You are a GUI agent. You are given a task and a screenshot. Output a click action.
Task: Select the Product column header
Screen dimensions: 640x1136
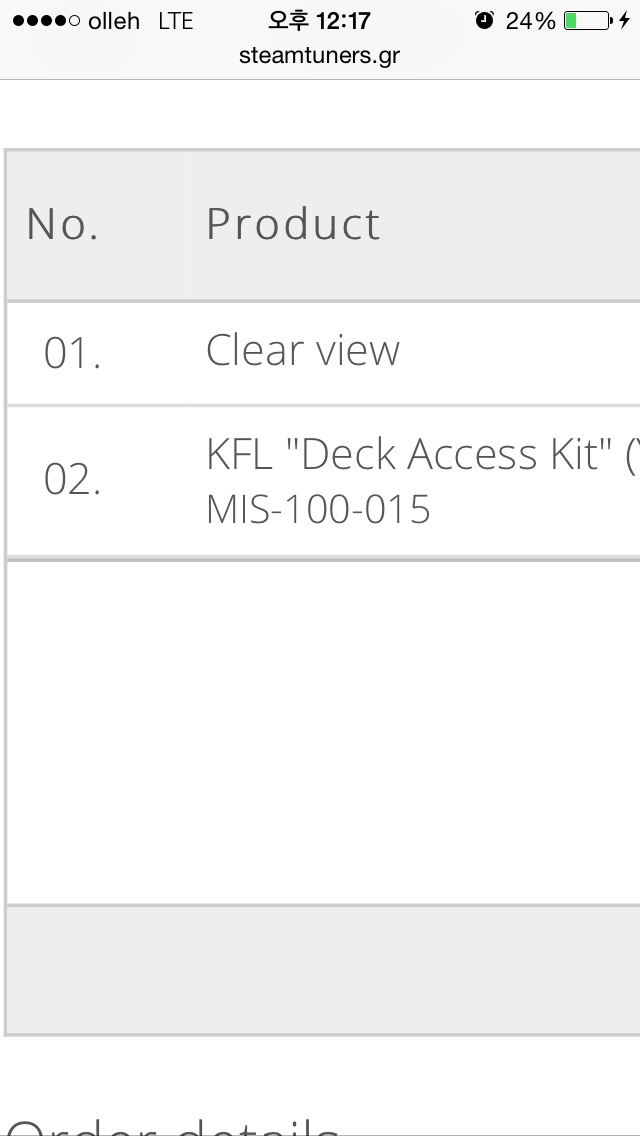293,223
